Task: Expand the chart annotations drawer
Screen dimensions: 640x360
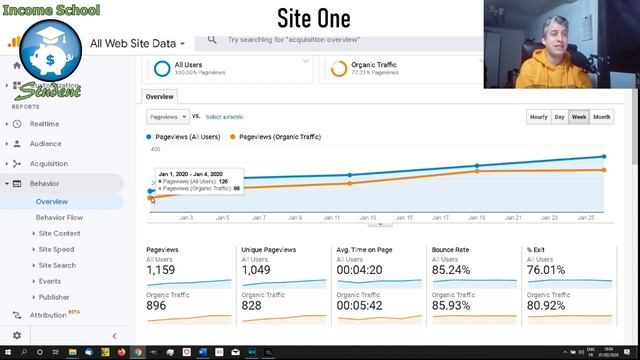Action: [x=380, y=224]
